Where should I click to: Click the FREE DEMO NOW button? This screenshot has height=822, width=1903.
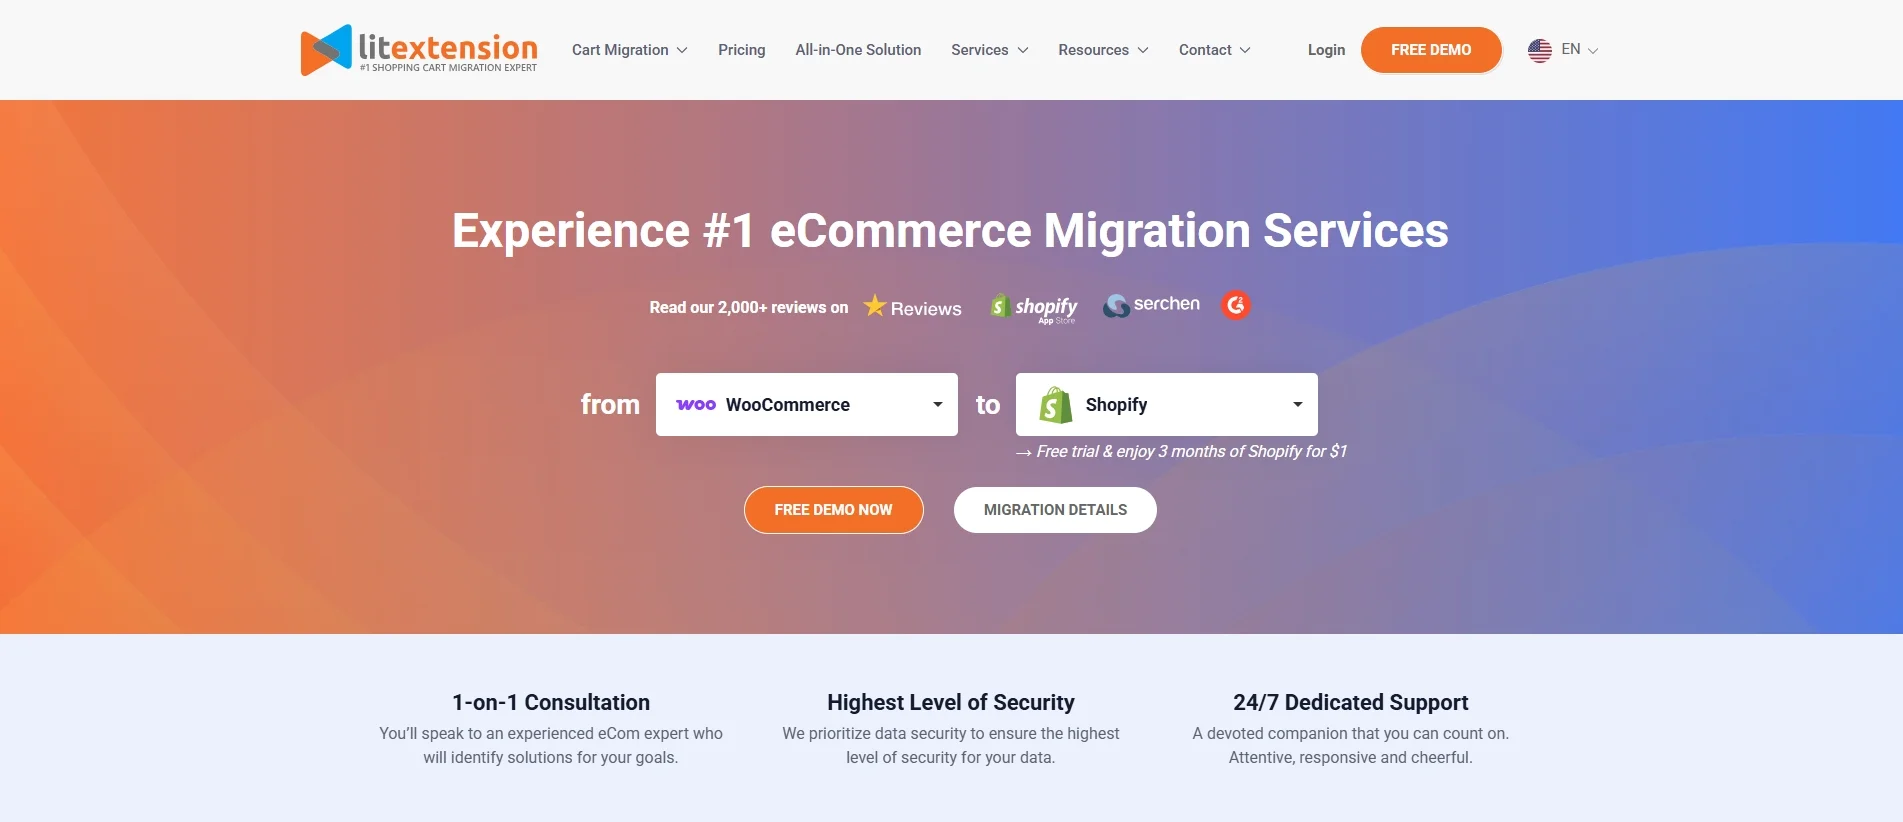tap(833, 510)
